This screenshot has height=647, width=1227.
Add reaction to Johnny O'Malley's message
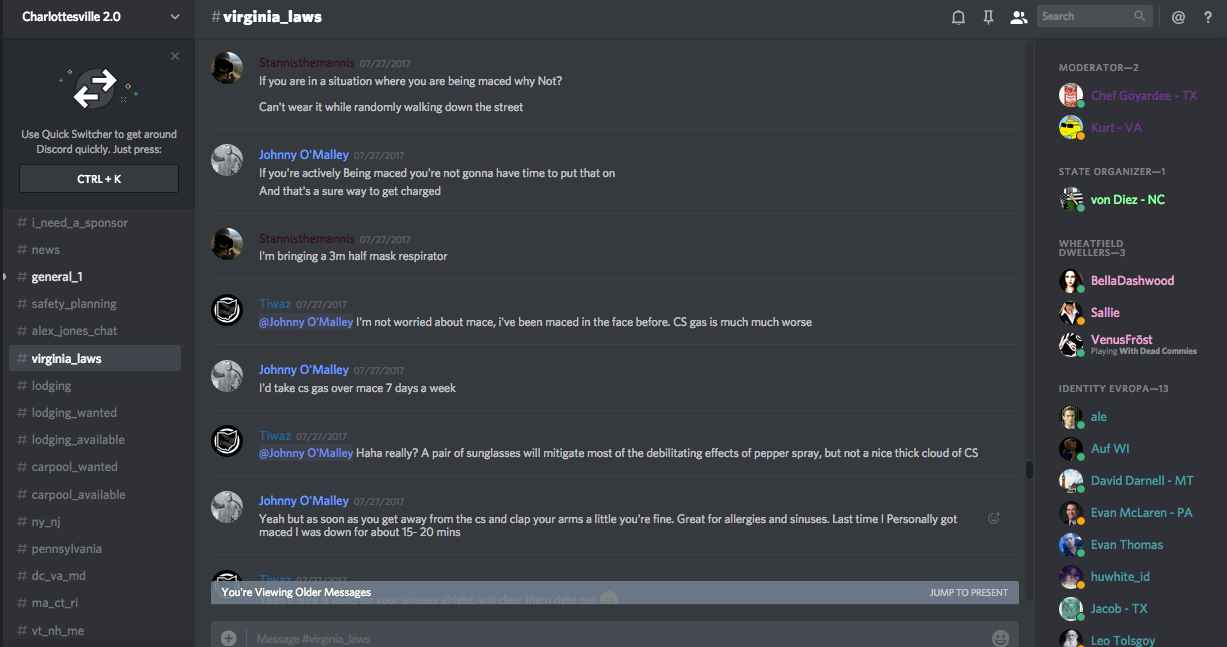click(x=993, y=518)
